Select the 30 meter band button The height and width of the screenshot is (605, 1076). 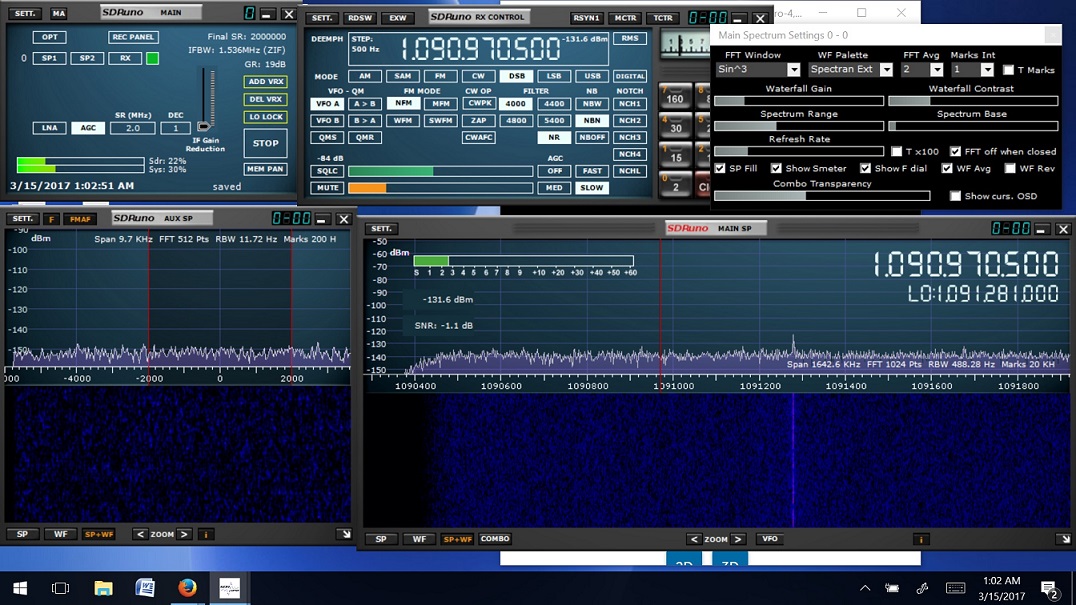(675, 126)
